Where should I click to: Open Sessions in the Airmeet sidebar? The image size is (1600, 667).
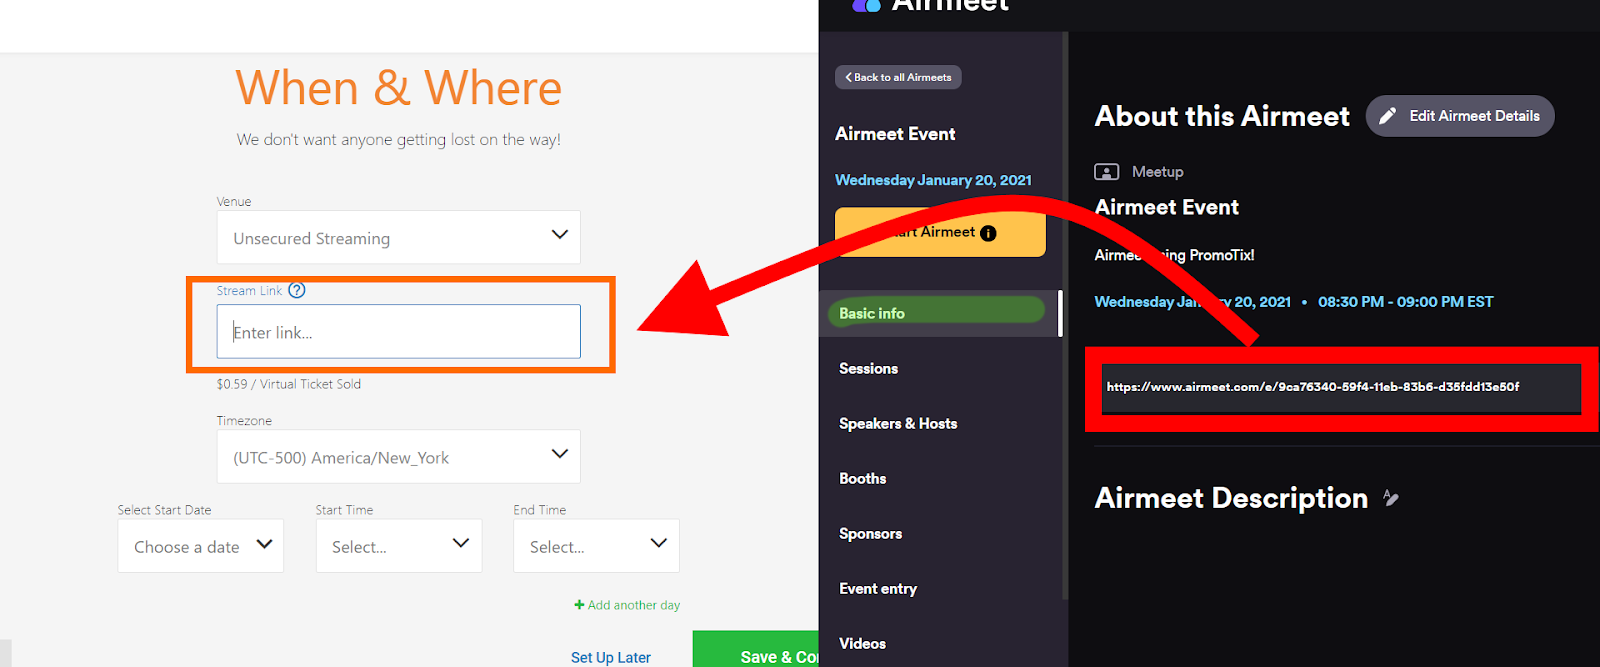click(868, 368)
